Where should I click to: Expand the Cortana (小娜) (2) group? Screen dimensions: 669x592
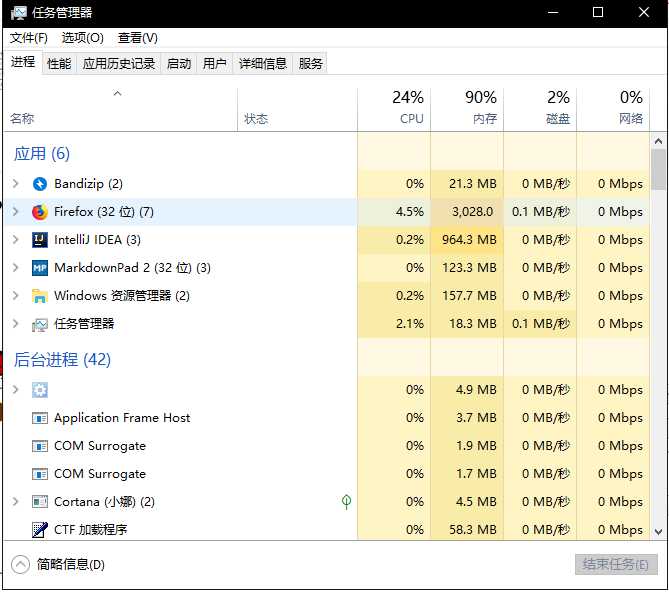[x=16, y=502]
